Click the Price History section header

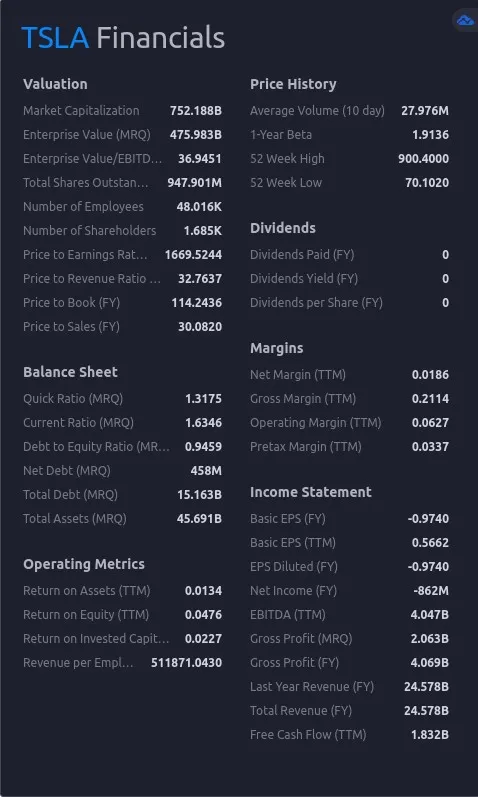pyautogui.click(x=293, y=84)
